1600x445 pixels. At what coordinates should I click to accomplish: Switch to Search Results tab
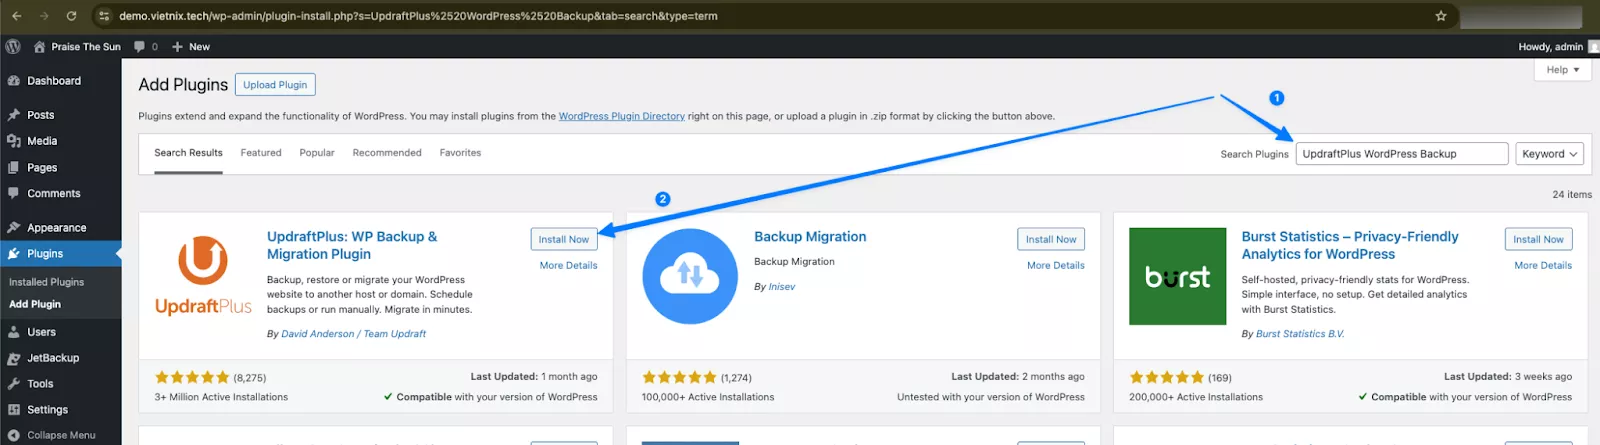tap(188, 153)
